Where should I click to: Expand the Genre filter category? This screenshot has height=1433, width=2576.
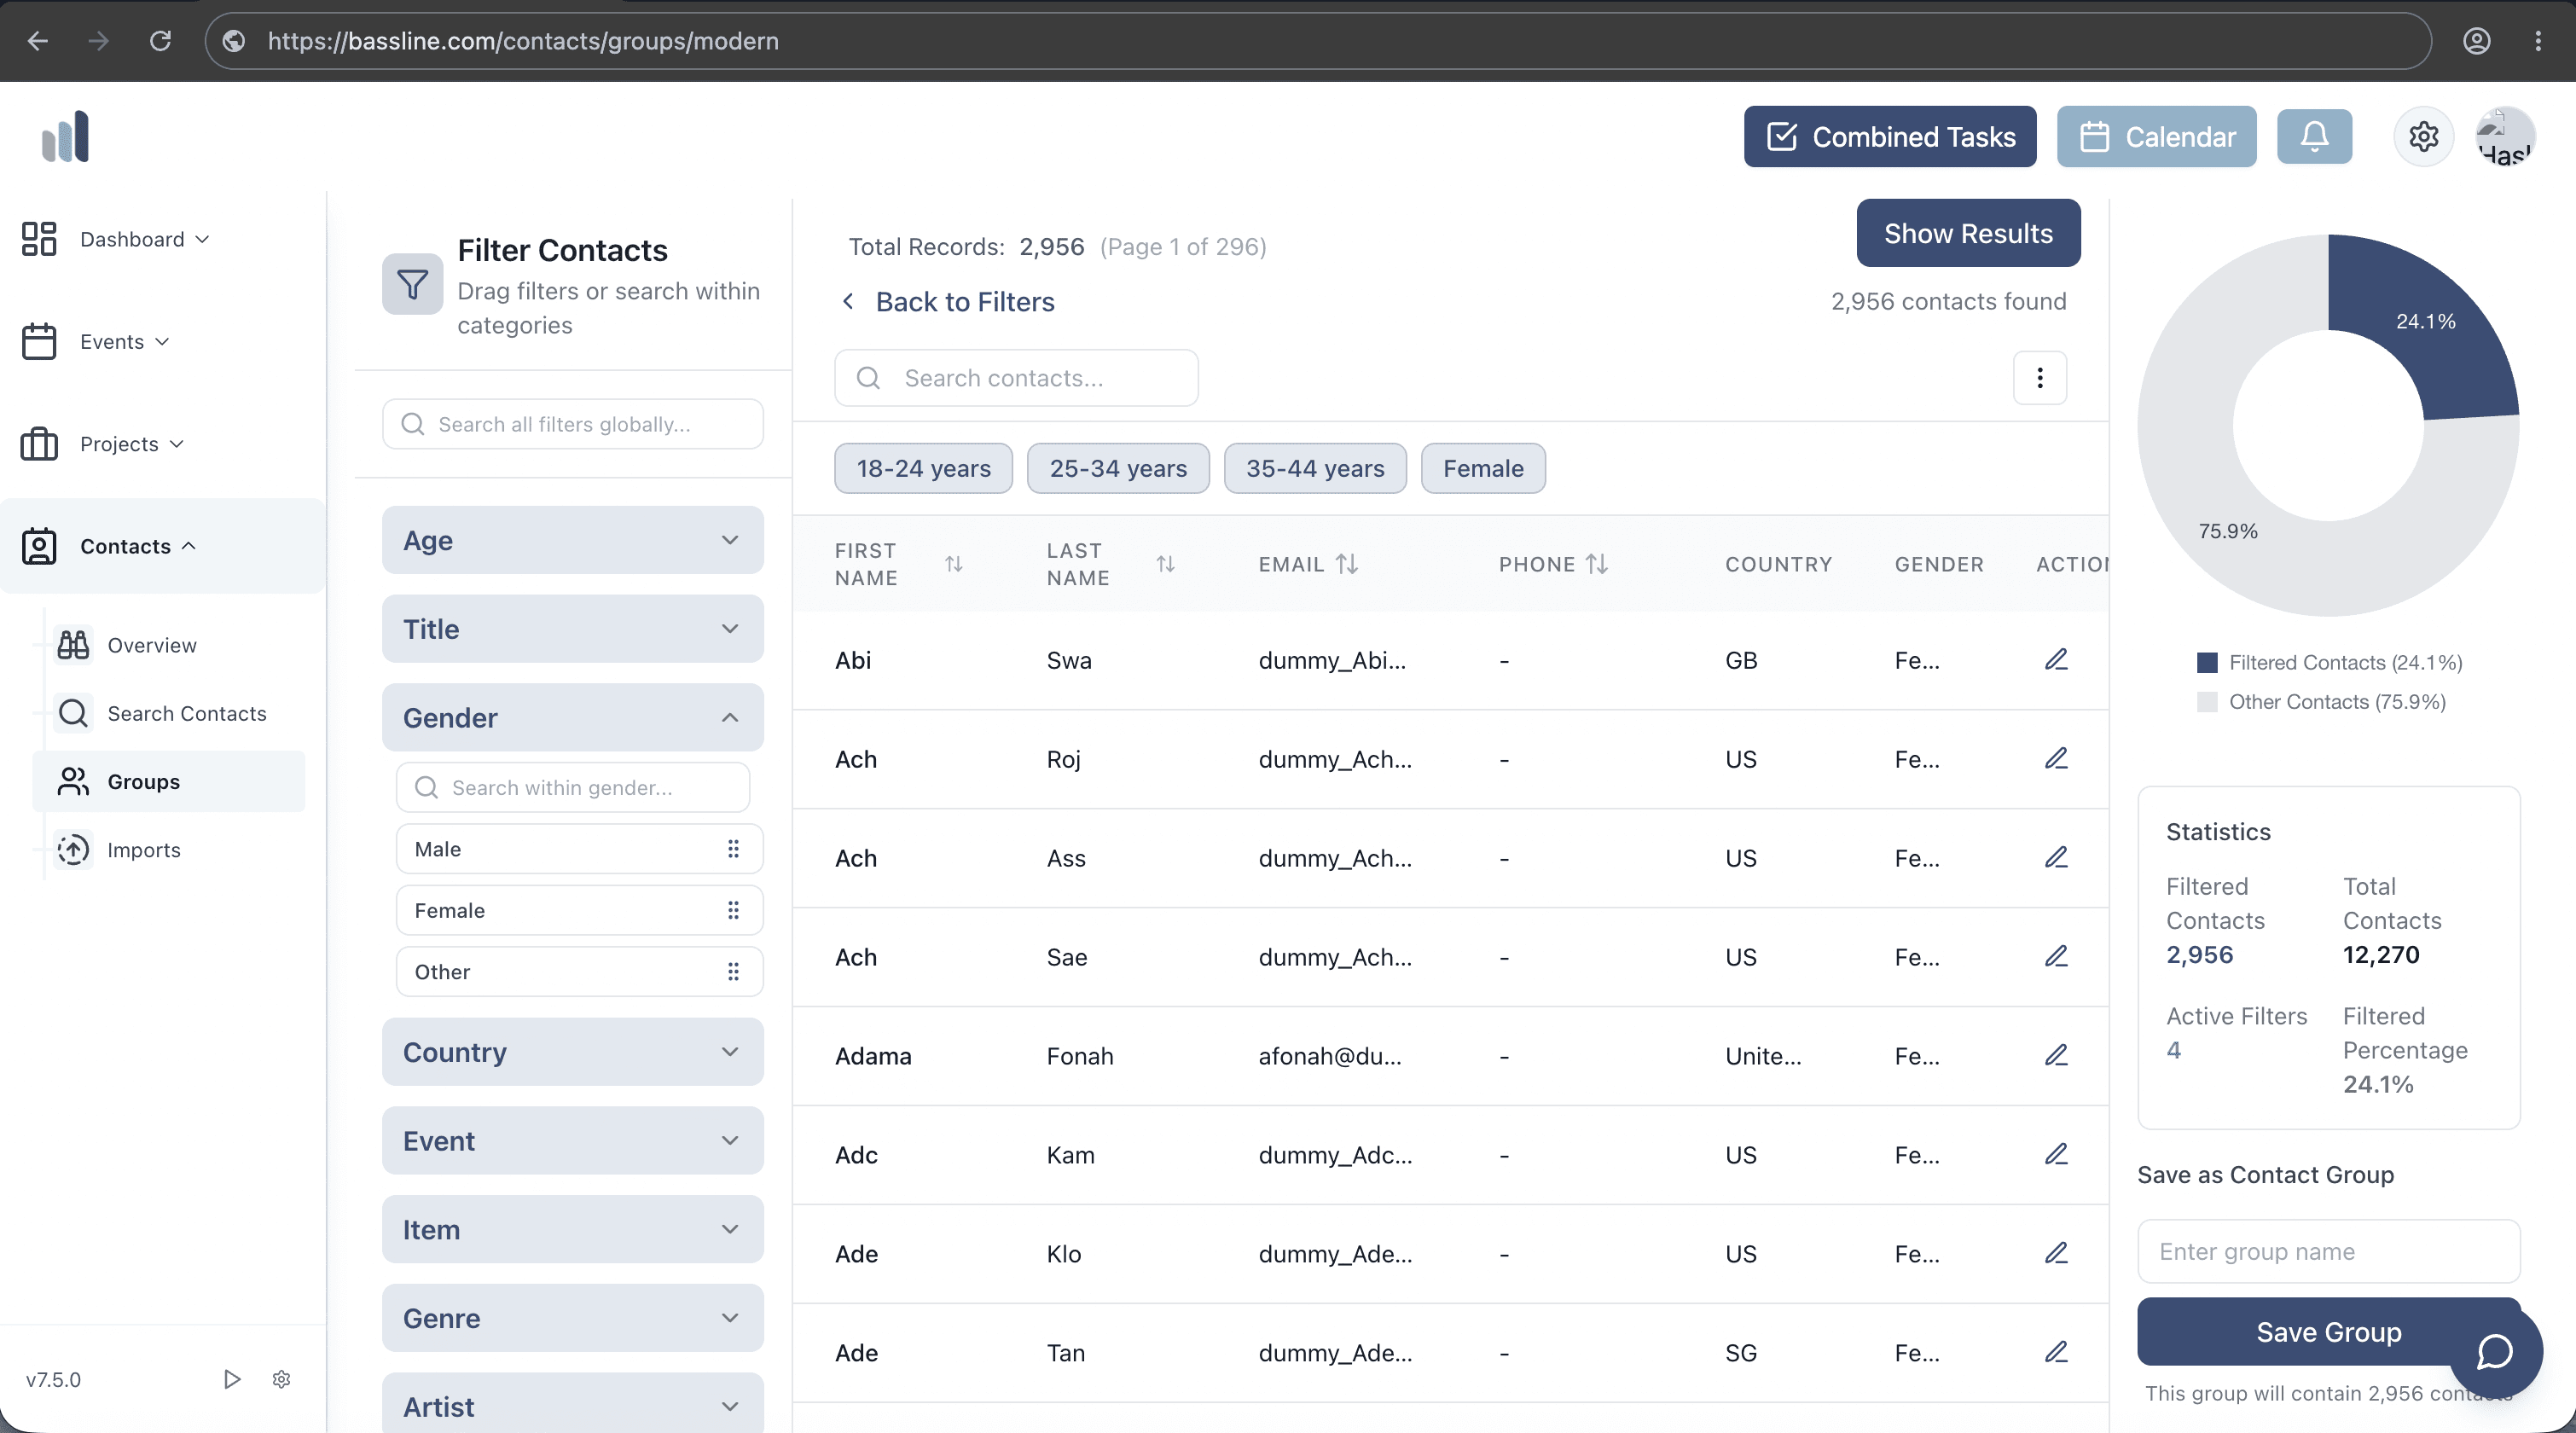tap(573, 1318)
